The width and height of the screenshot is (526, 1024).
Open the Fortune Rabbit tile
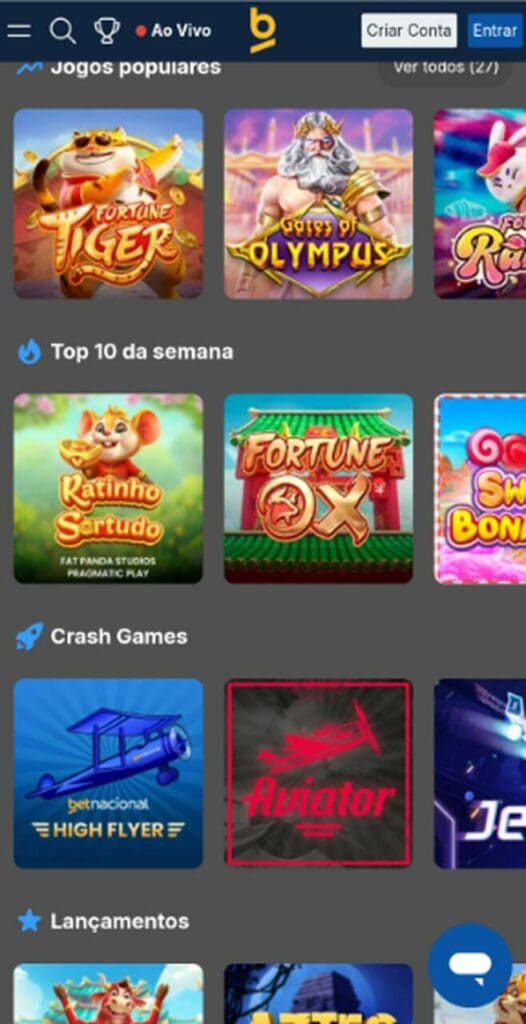tap(480, 204)
